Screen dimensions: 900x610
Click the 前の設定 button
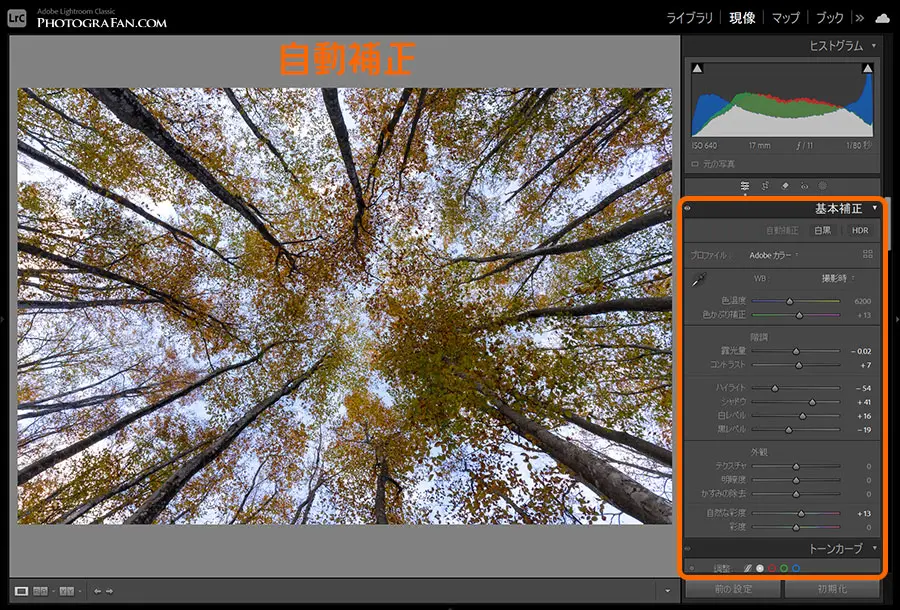pos(733,589)
